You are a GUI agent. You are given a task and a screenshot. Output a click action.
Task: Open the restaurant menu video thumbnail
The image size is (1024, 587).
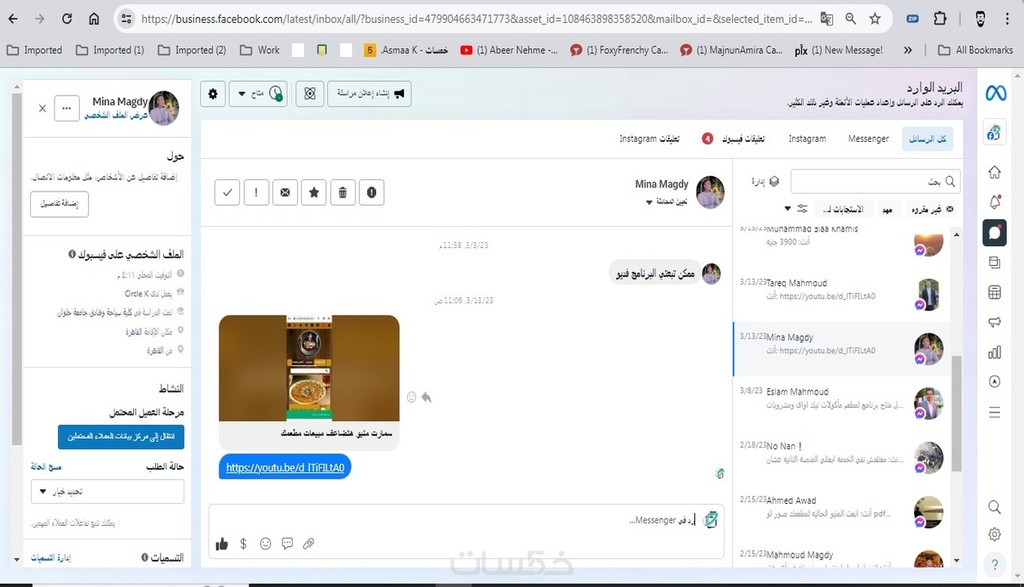click(309, 368)
